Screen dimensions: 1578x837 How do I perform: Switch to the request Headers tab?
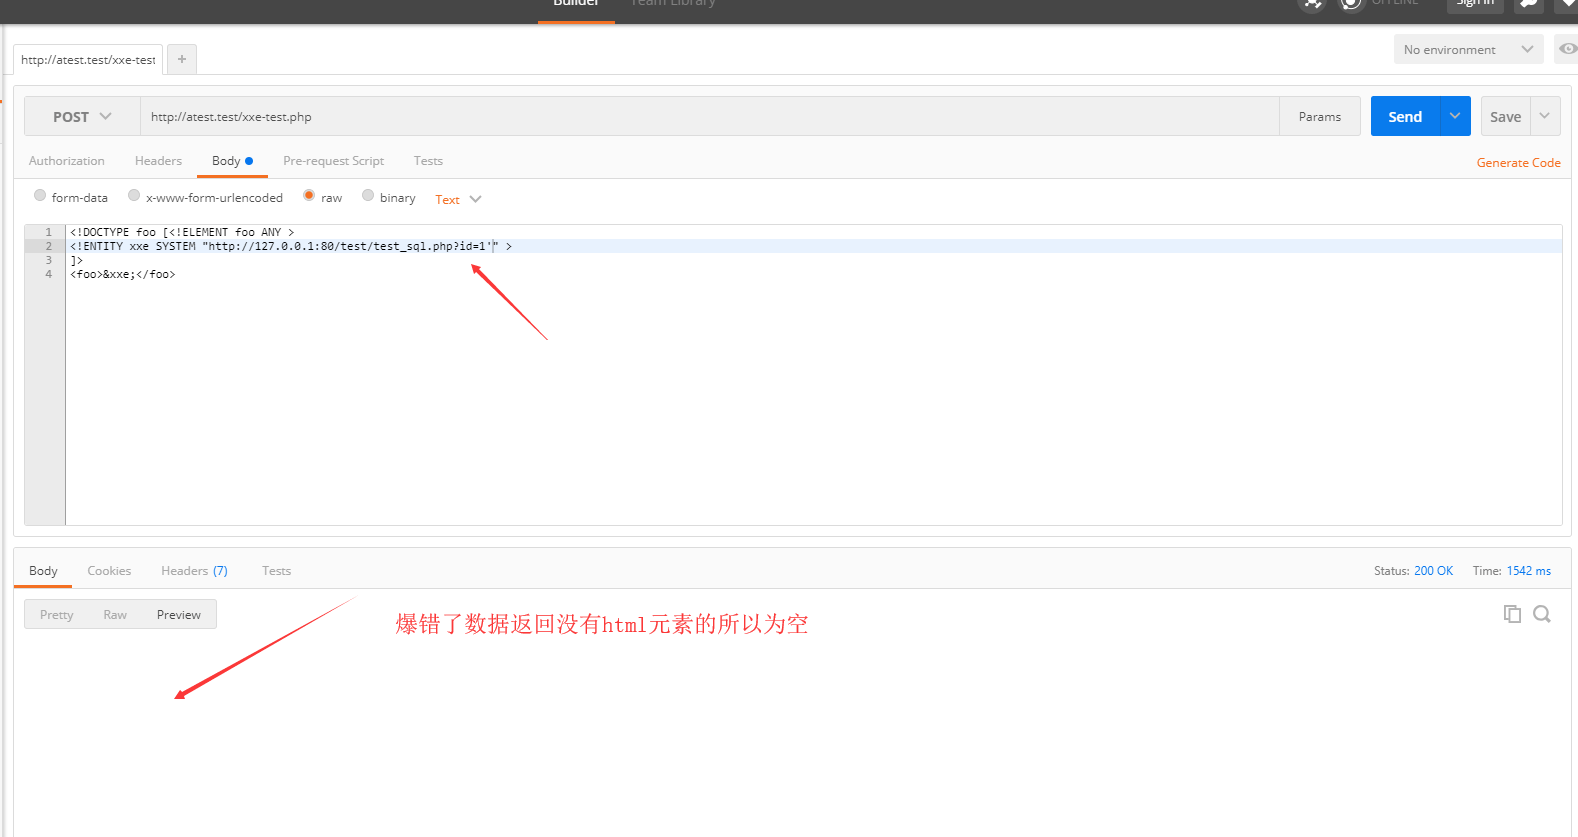(159, 161)
